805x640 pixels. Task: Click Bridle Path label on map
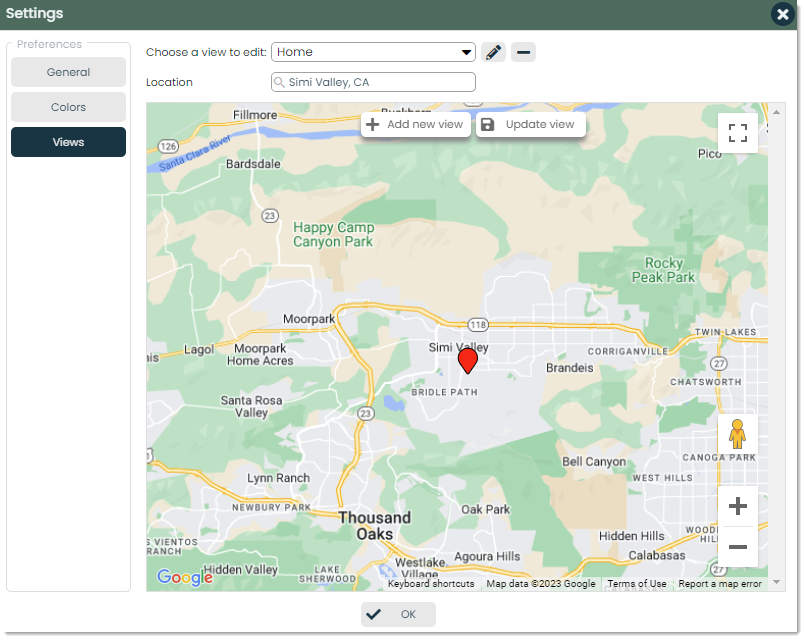click(x=445, y=392)
